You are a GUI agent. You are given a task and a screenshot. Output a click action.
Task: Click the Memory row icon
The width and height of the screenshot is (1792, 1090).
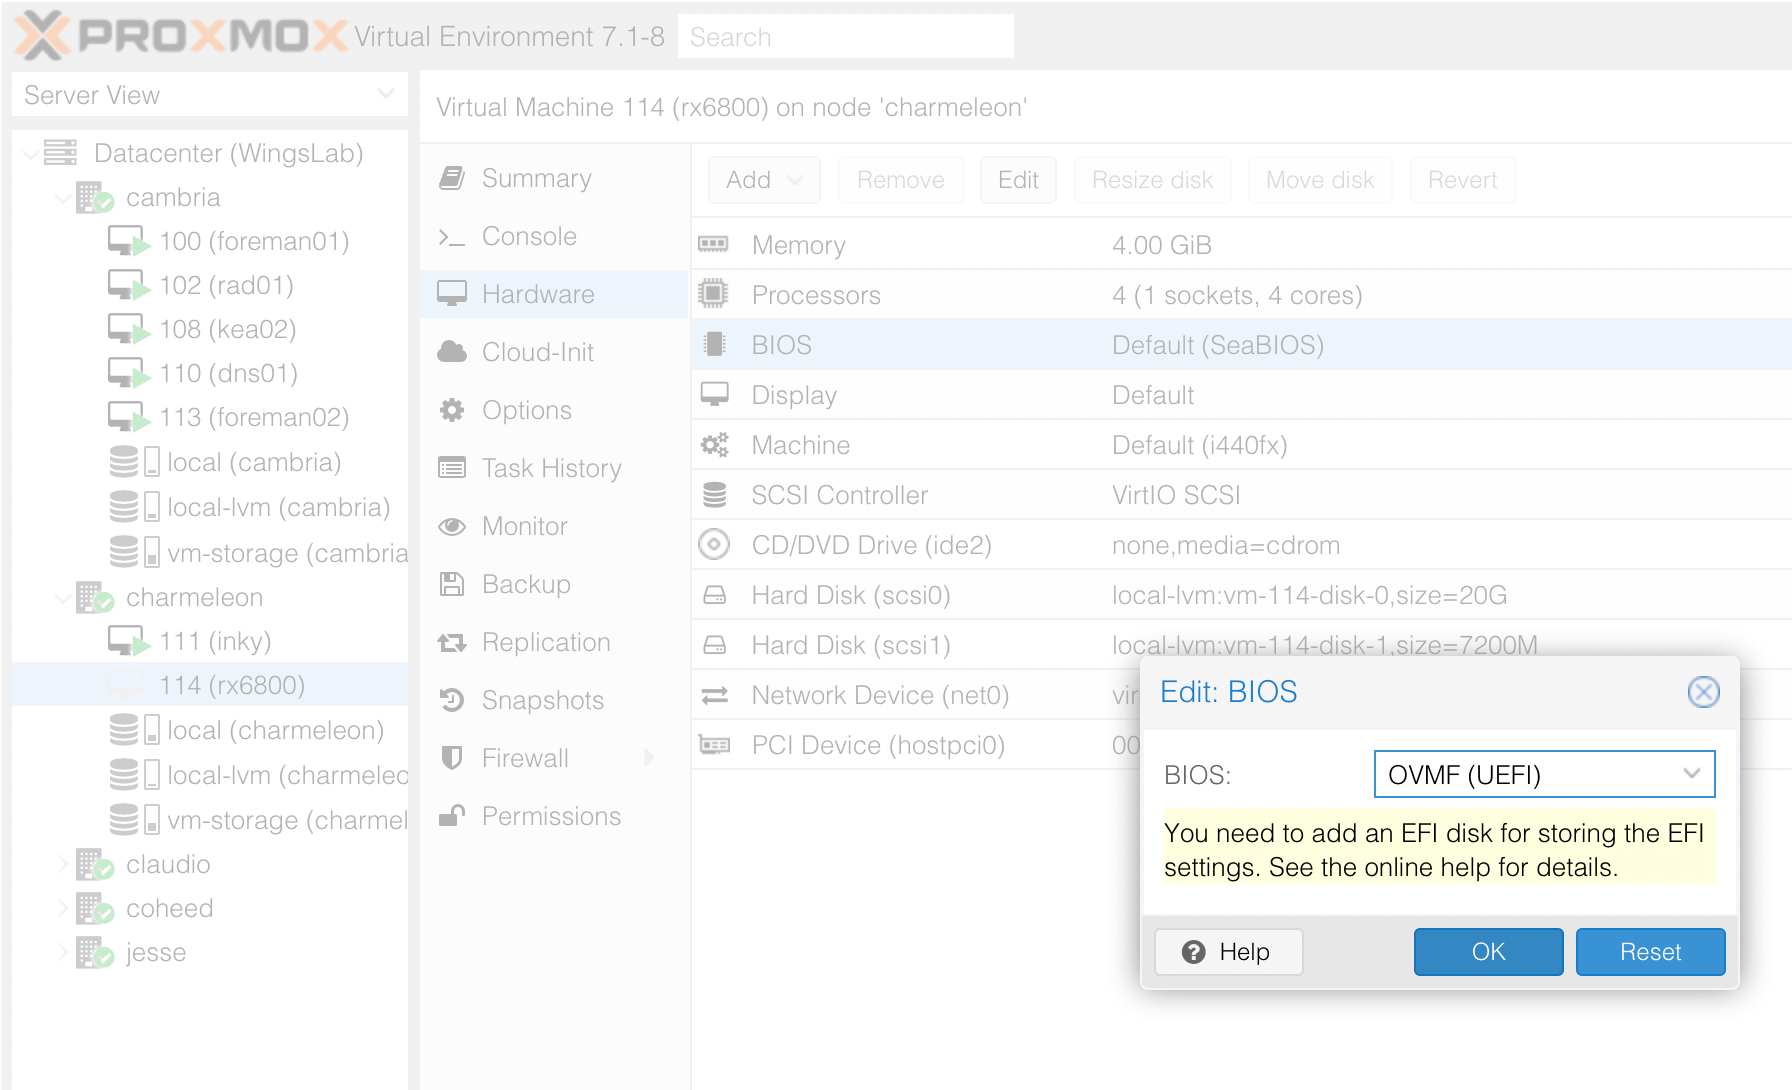coord(713,244)
